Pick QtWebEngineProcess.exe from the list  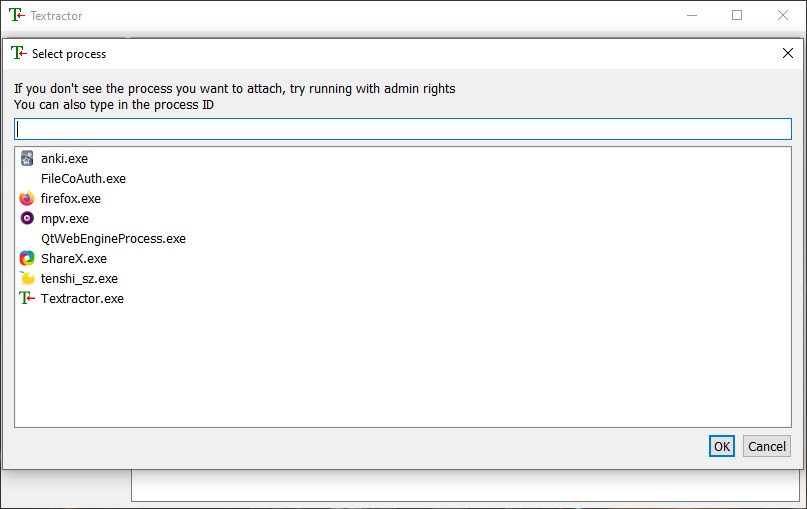pos(113,239)
